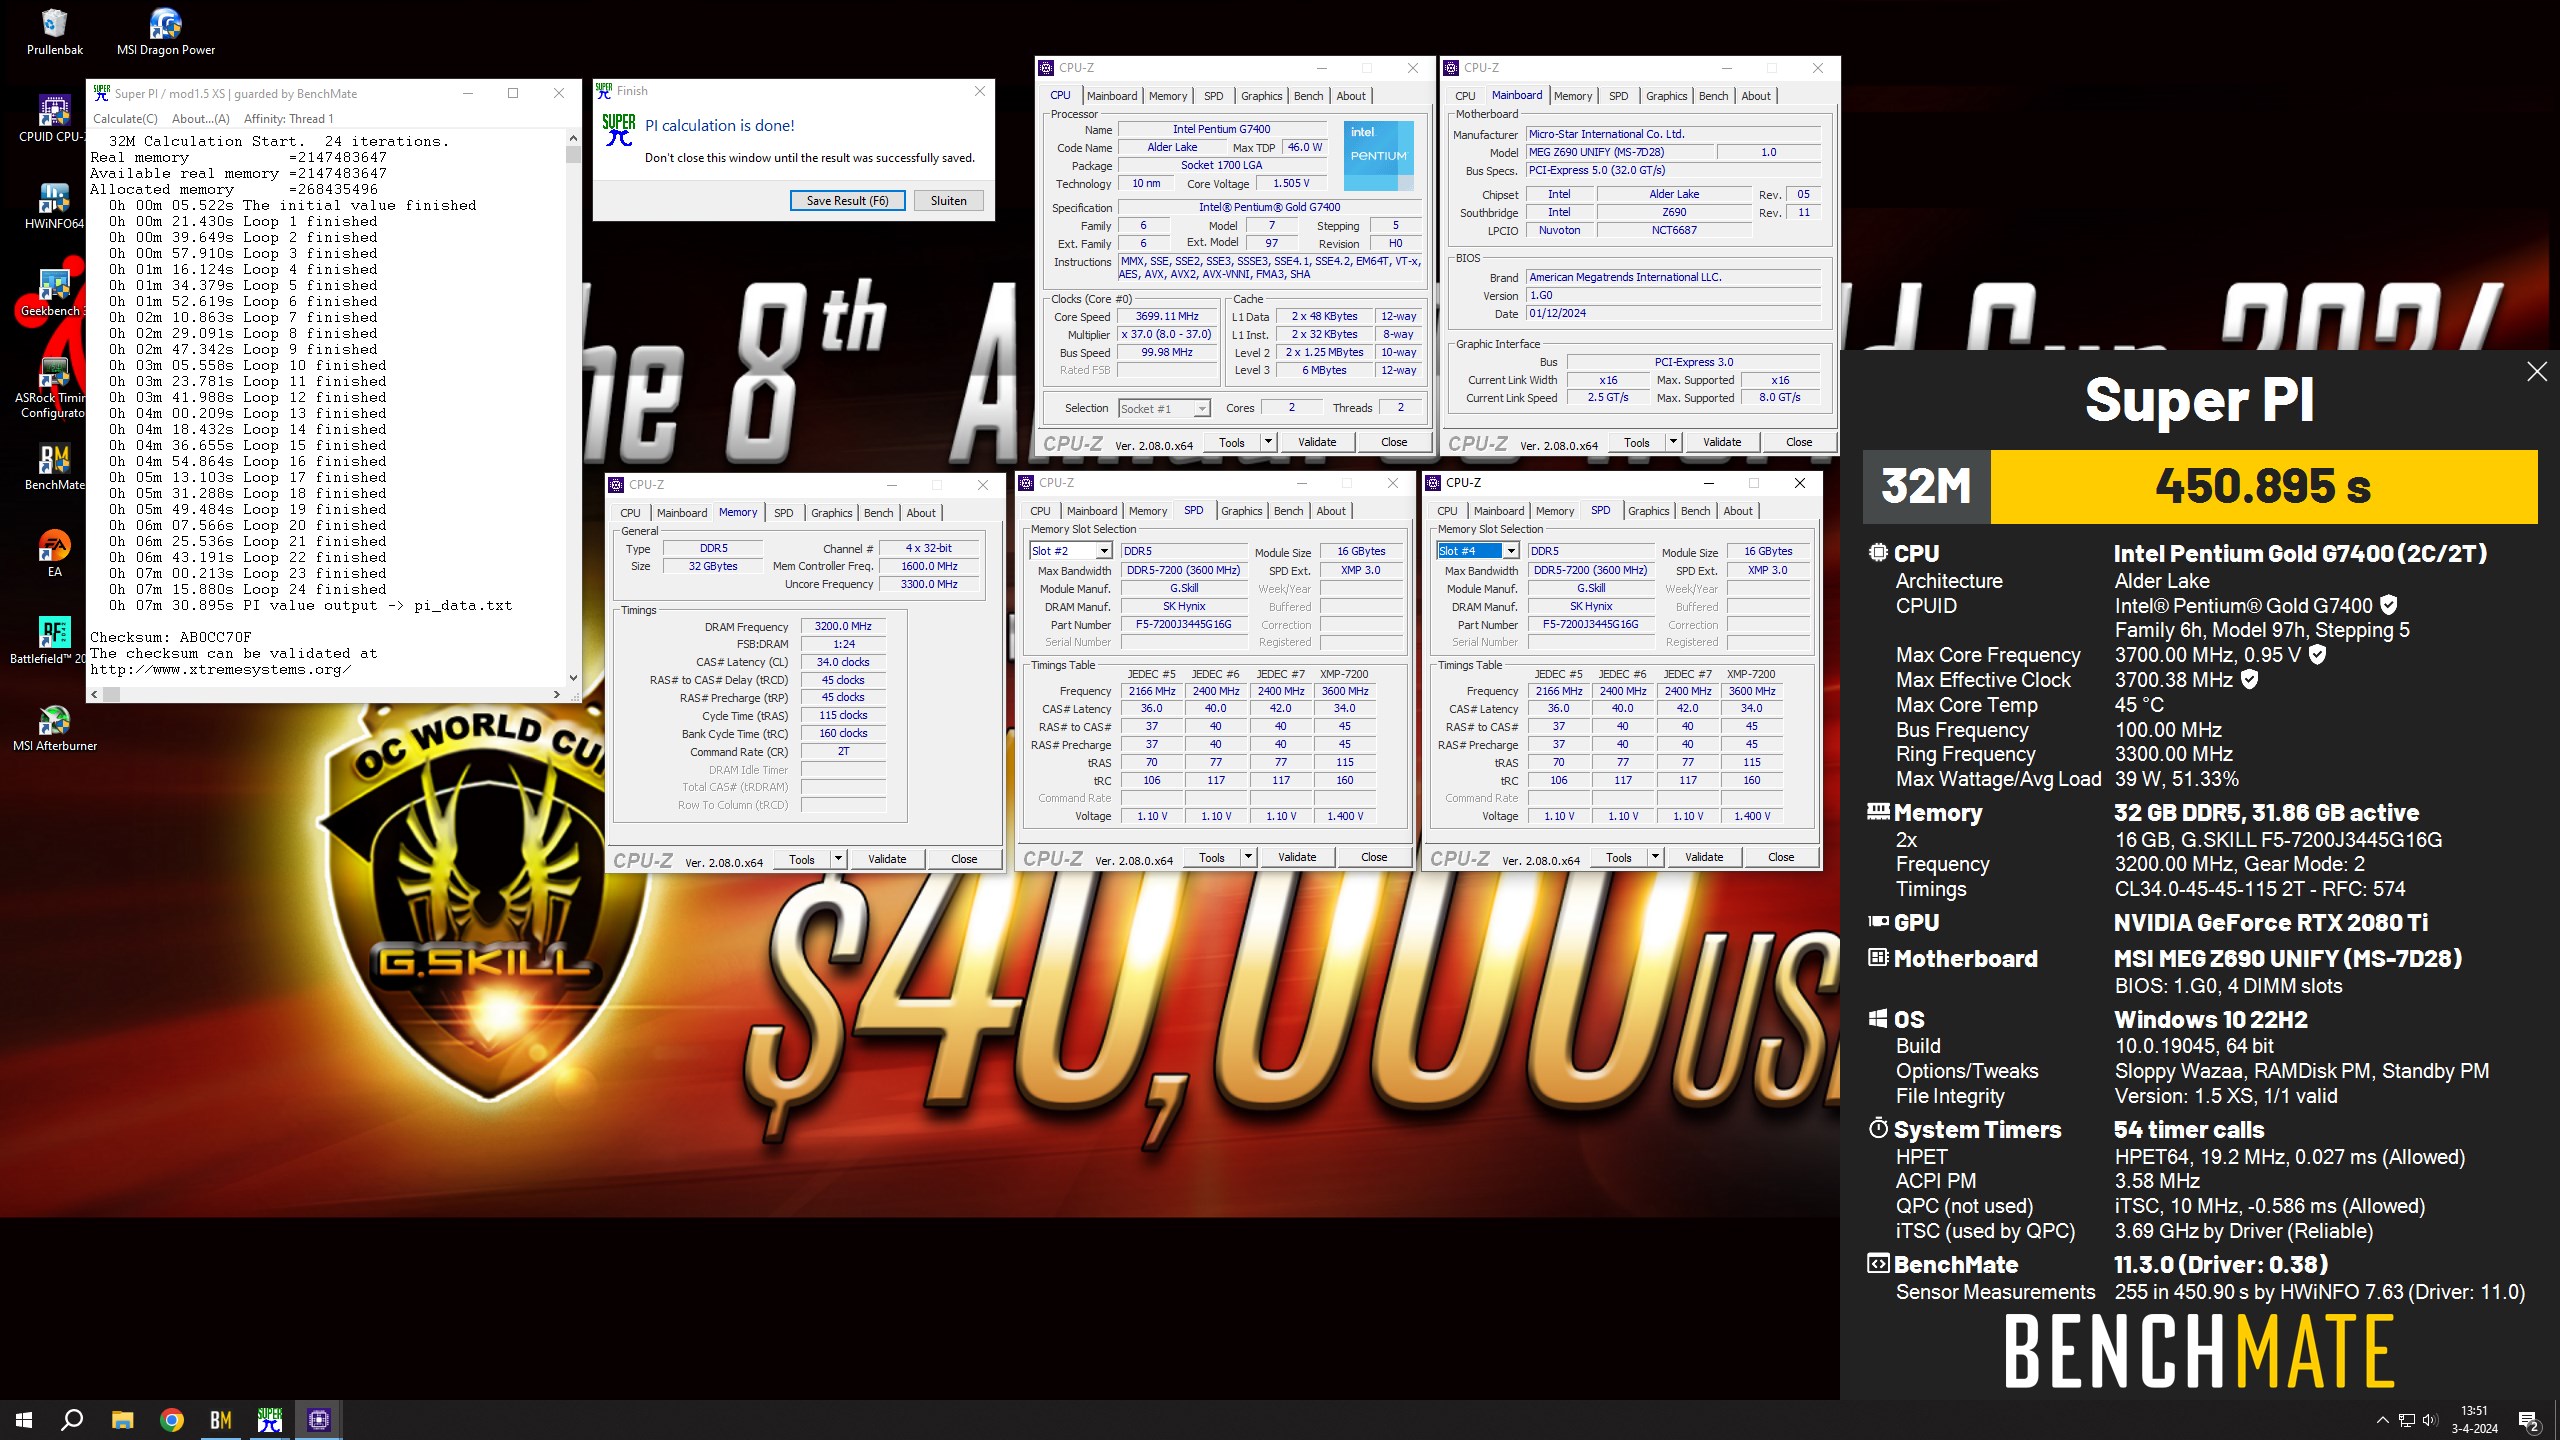This screenshot has height=1440, width=2560.
Task: Switch to BenchMate taskbar icon
Action: click(221, 1420)
